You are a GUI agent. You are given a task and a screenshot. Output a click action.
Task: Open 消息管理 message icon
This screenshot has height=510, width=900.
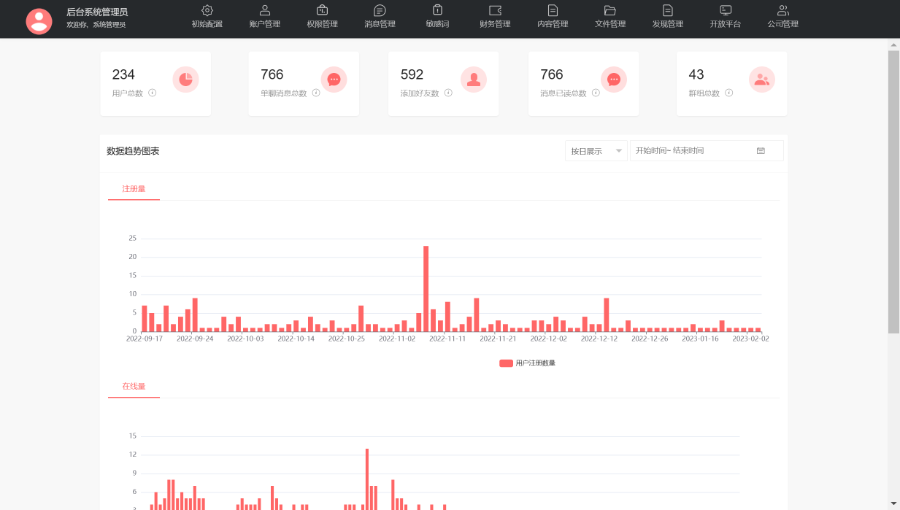coord(379,10)
